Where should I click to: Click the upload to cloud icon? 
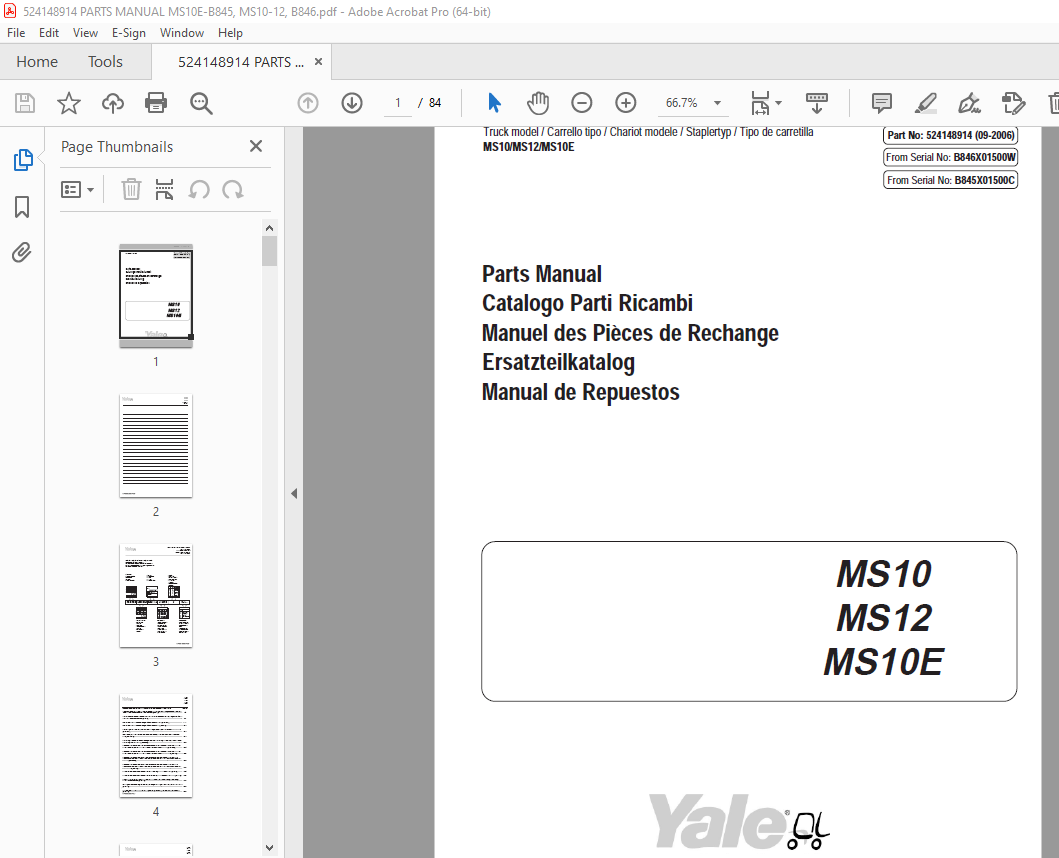(113, 103)
